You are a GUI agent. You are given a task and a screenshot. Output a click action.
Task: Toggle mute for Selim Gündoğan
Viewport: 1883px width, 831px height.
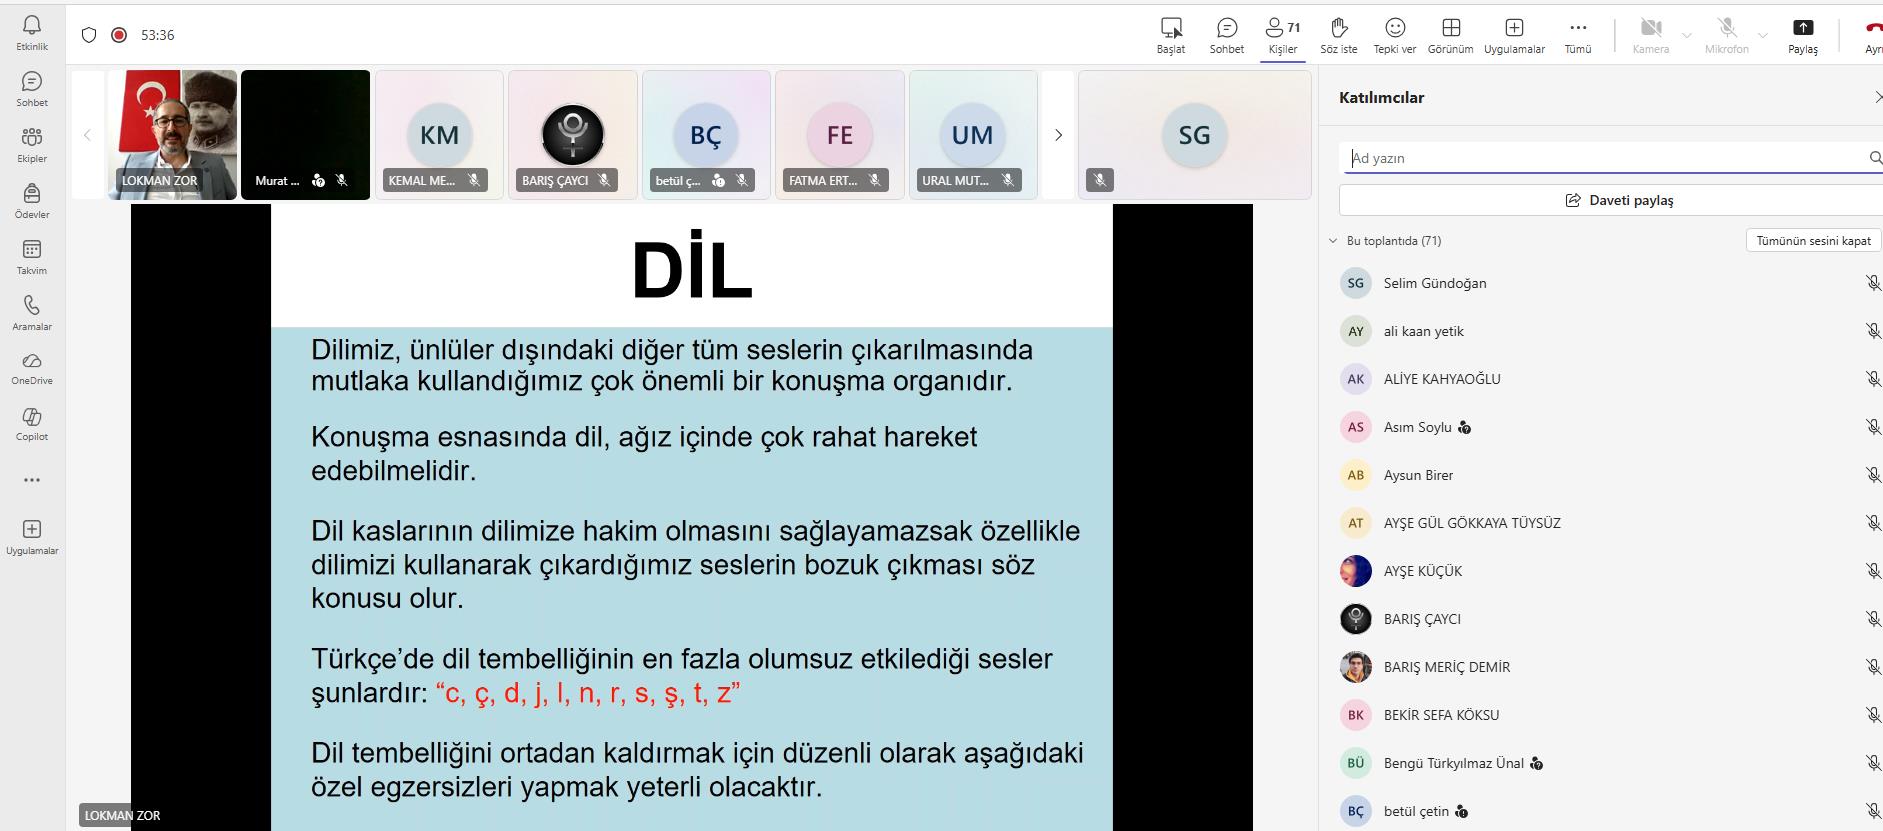coord(1872,283)
